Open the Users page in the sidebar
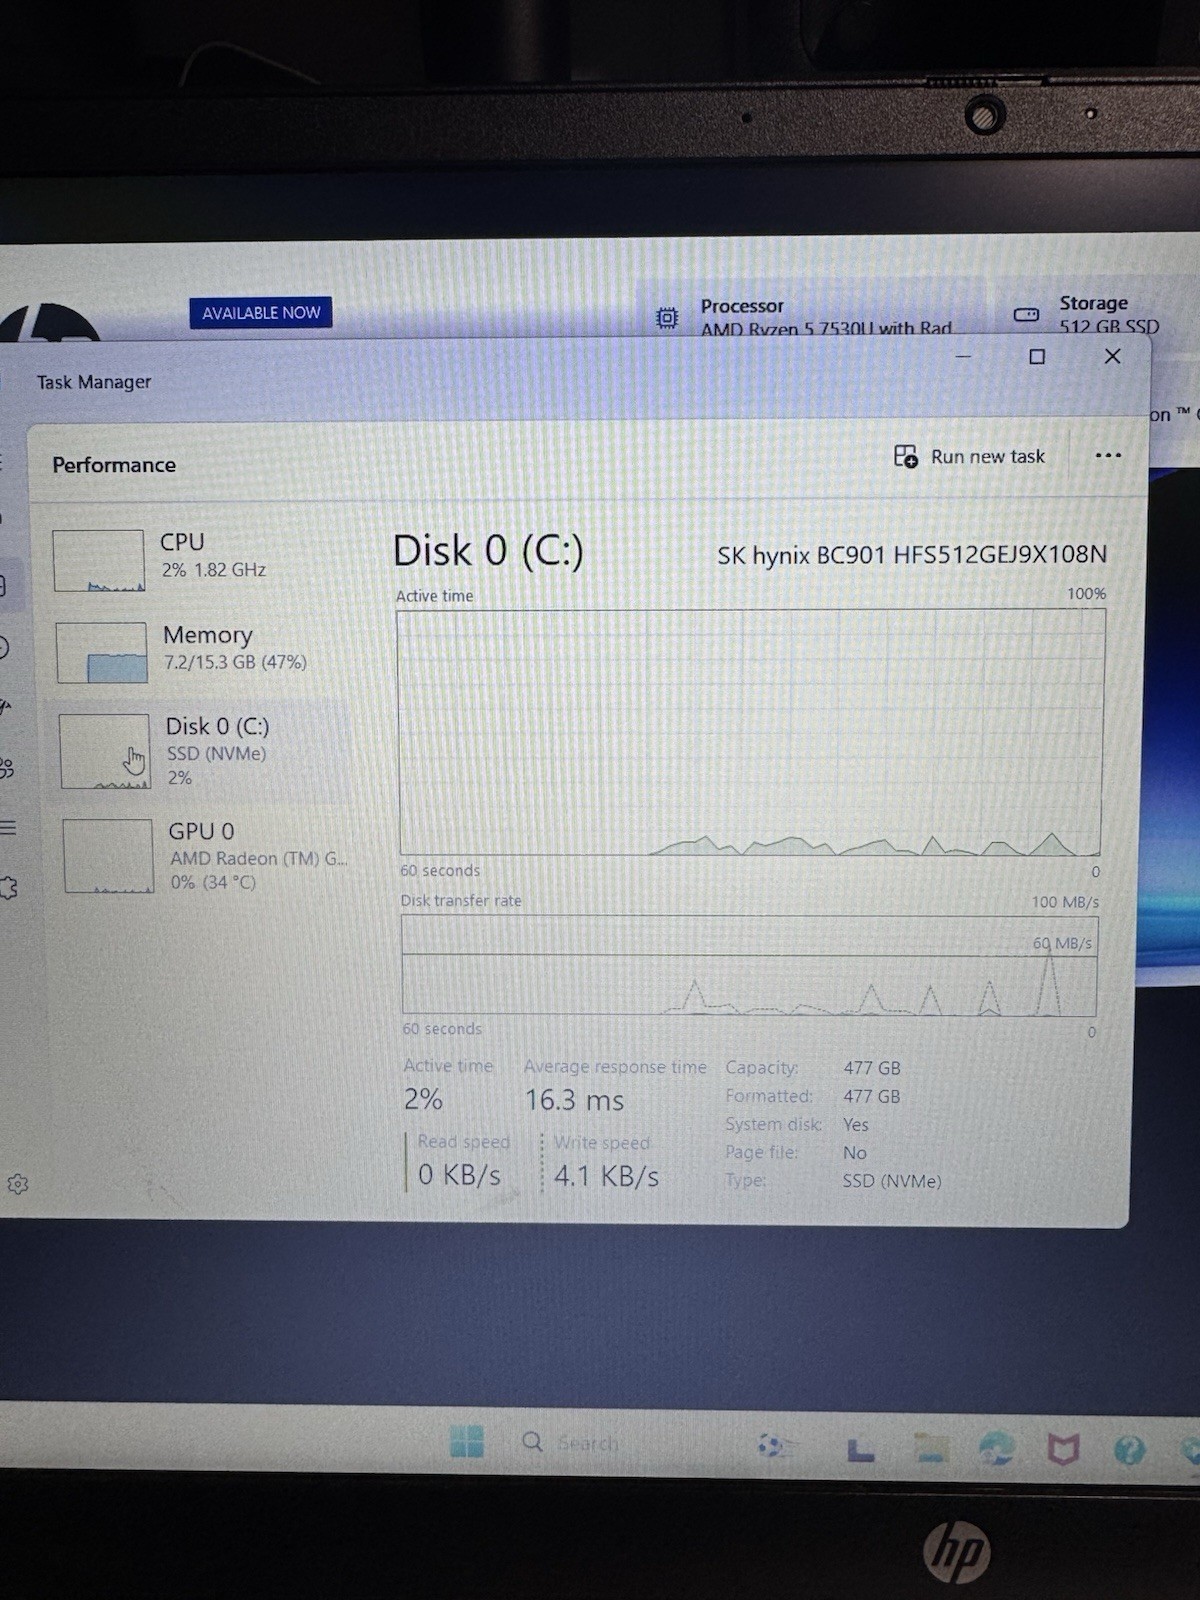This screenshot has height=1600, width=1200. [x=6, y=768]
